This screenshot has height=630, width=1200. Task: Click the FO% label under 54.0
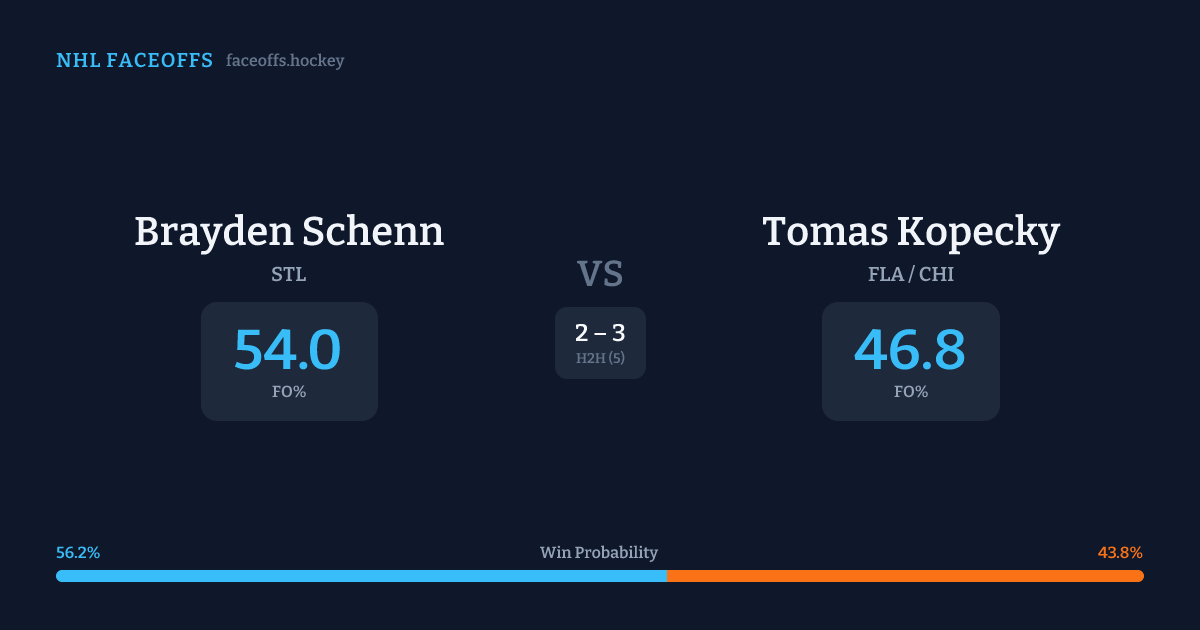click(289, 392)
